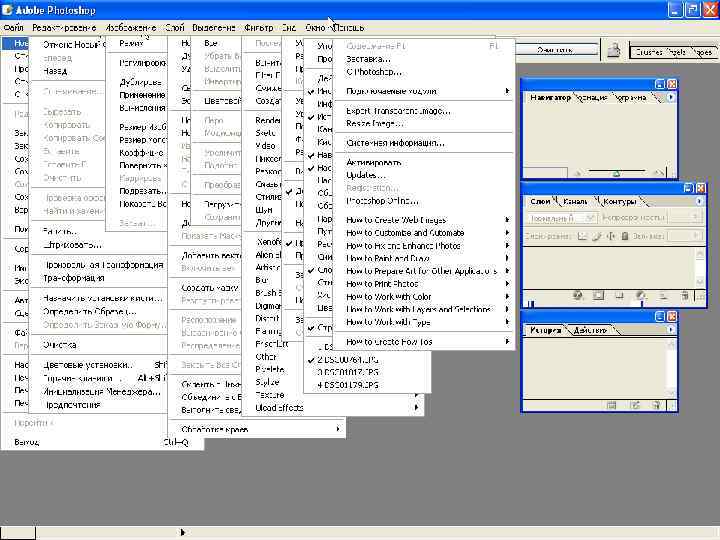Minimize the History palette window

click(660, 316)
